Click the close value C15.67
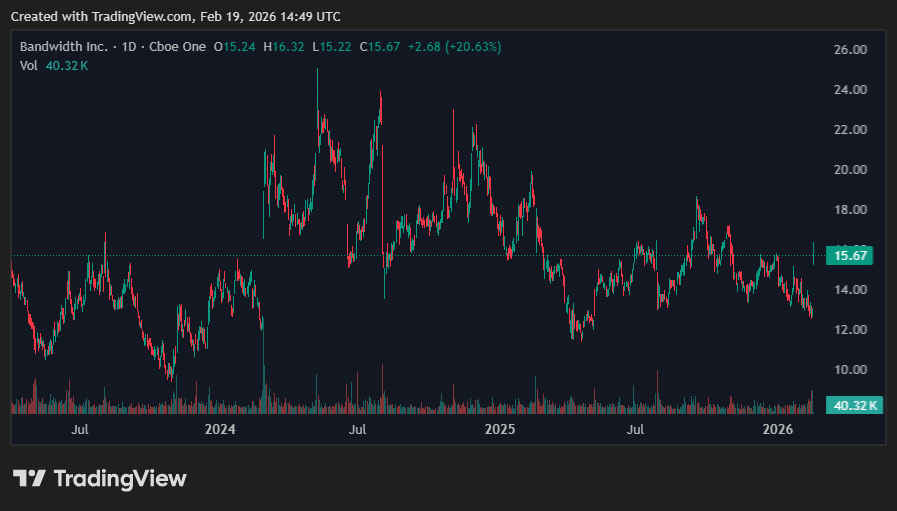The image size is (897, 511). [x=380, y=47]
